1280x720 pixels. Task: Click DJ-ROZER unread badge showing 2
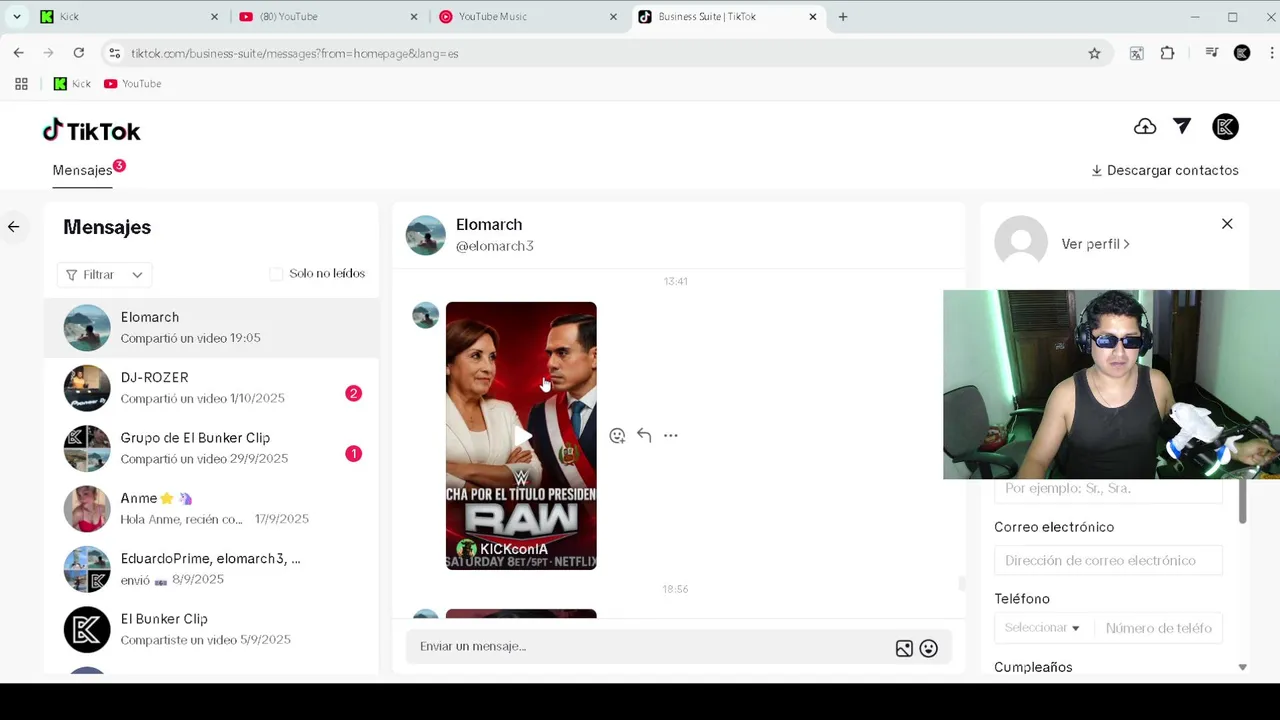(353, 394)
